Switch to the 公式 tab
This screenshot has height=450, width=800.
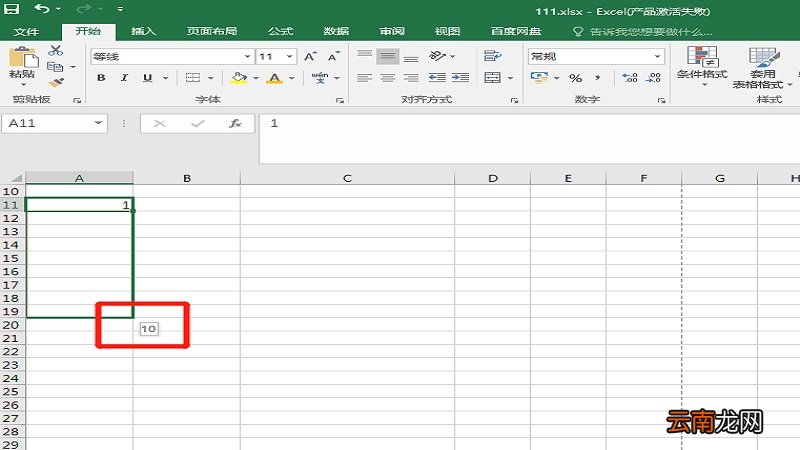(x=281, y=31)
